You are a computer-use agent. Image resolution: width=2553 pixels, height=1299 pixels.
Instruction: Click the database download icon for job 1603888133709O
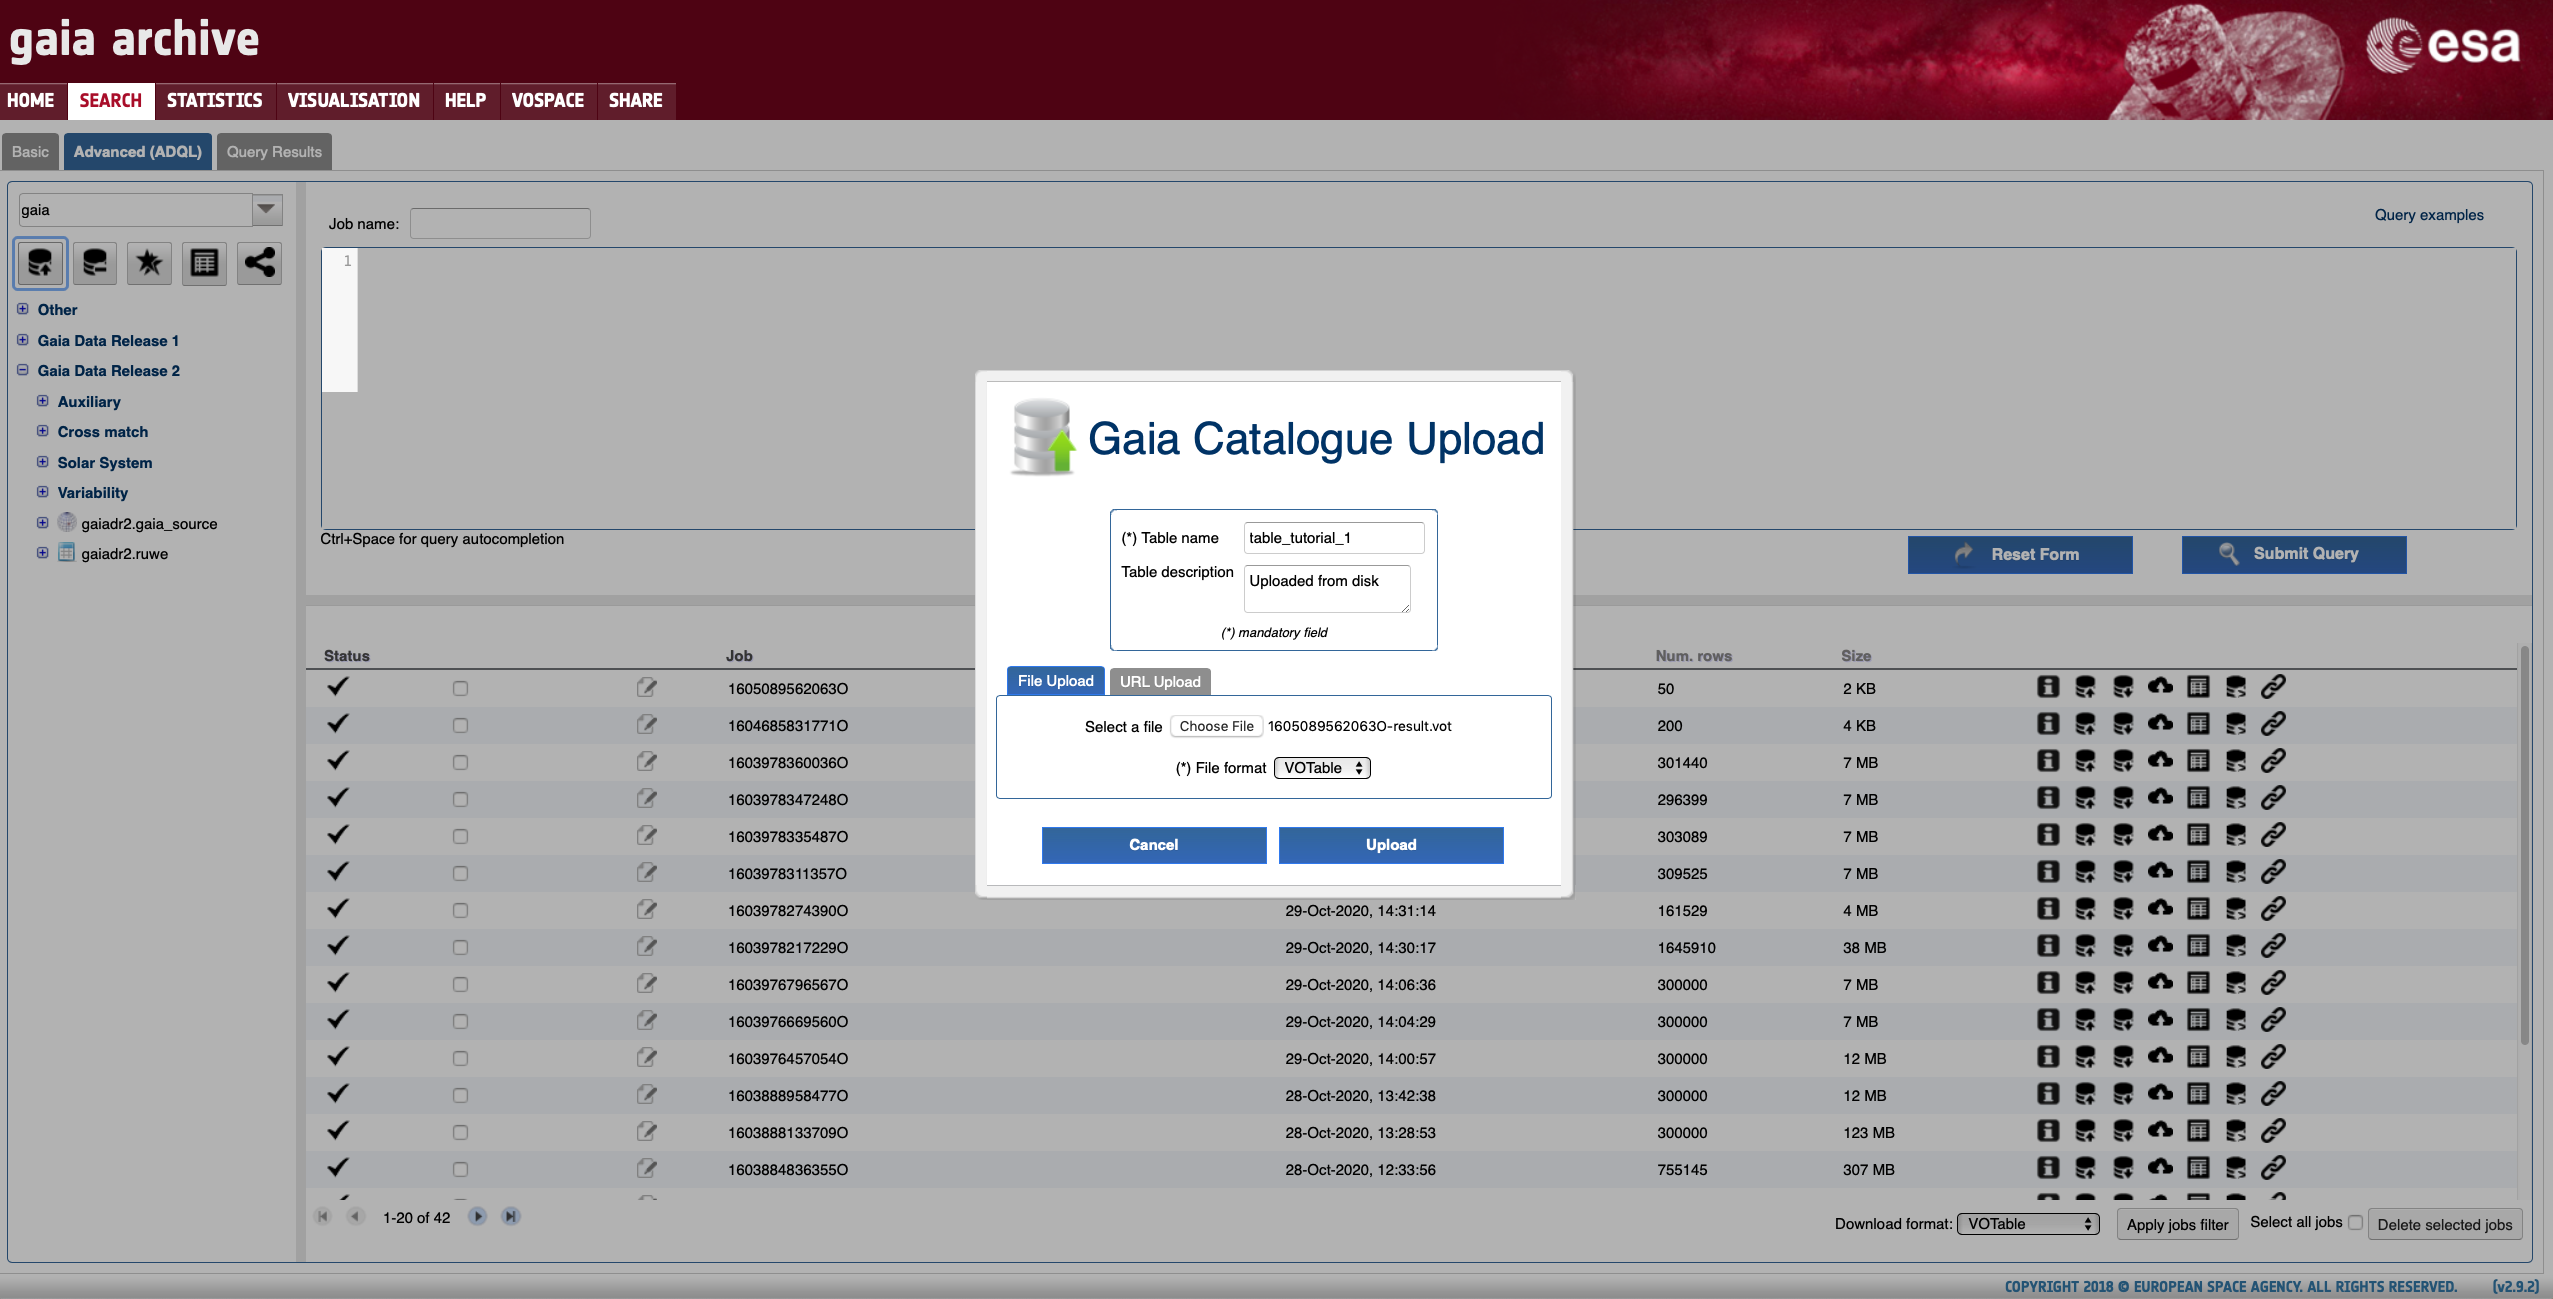coord(2123,1131)
